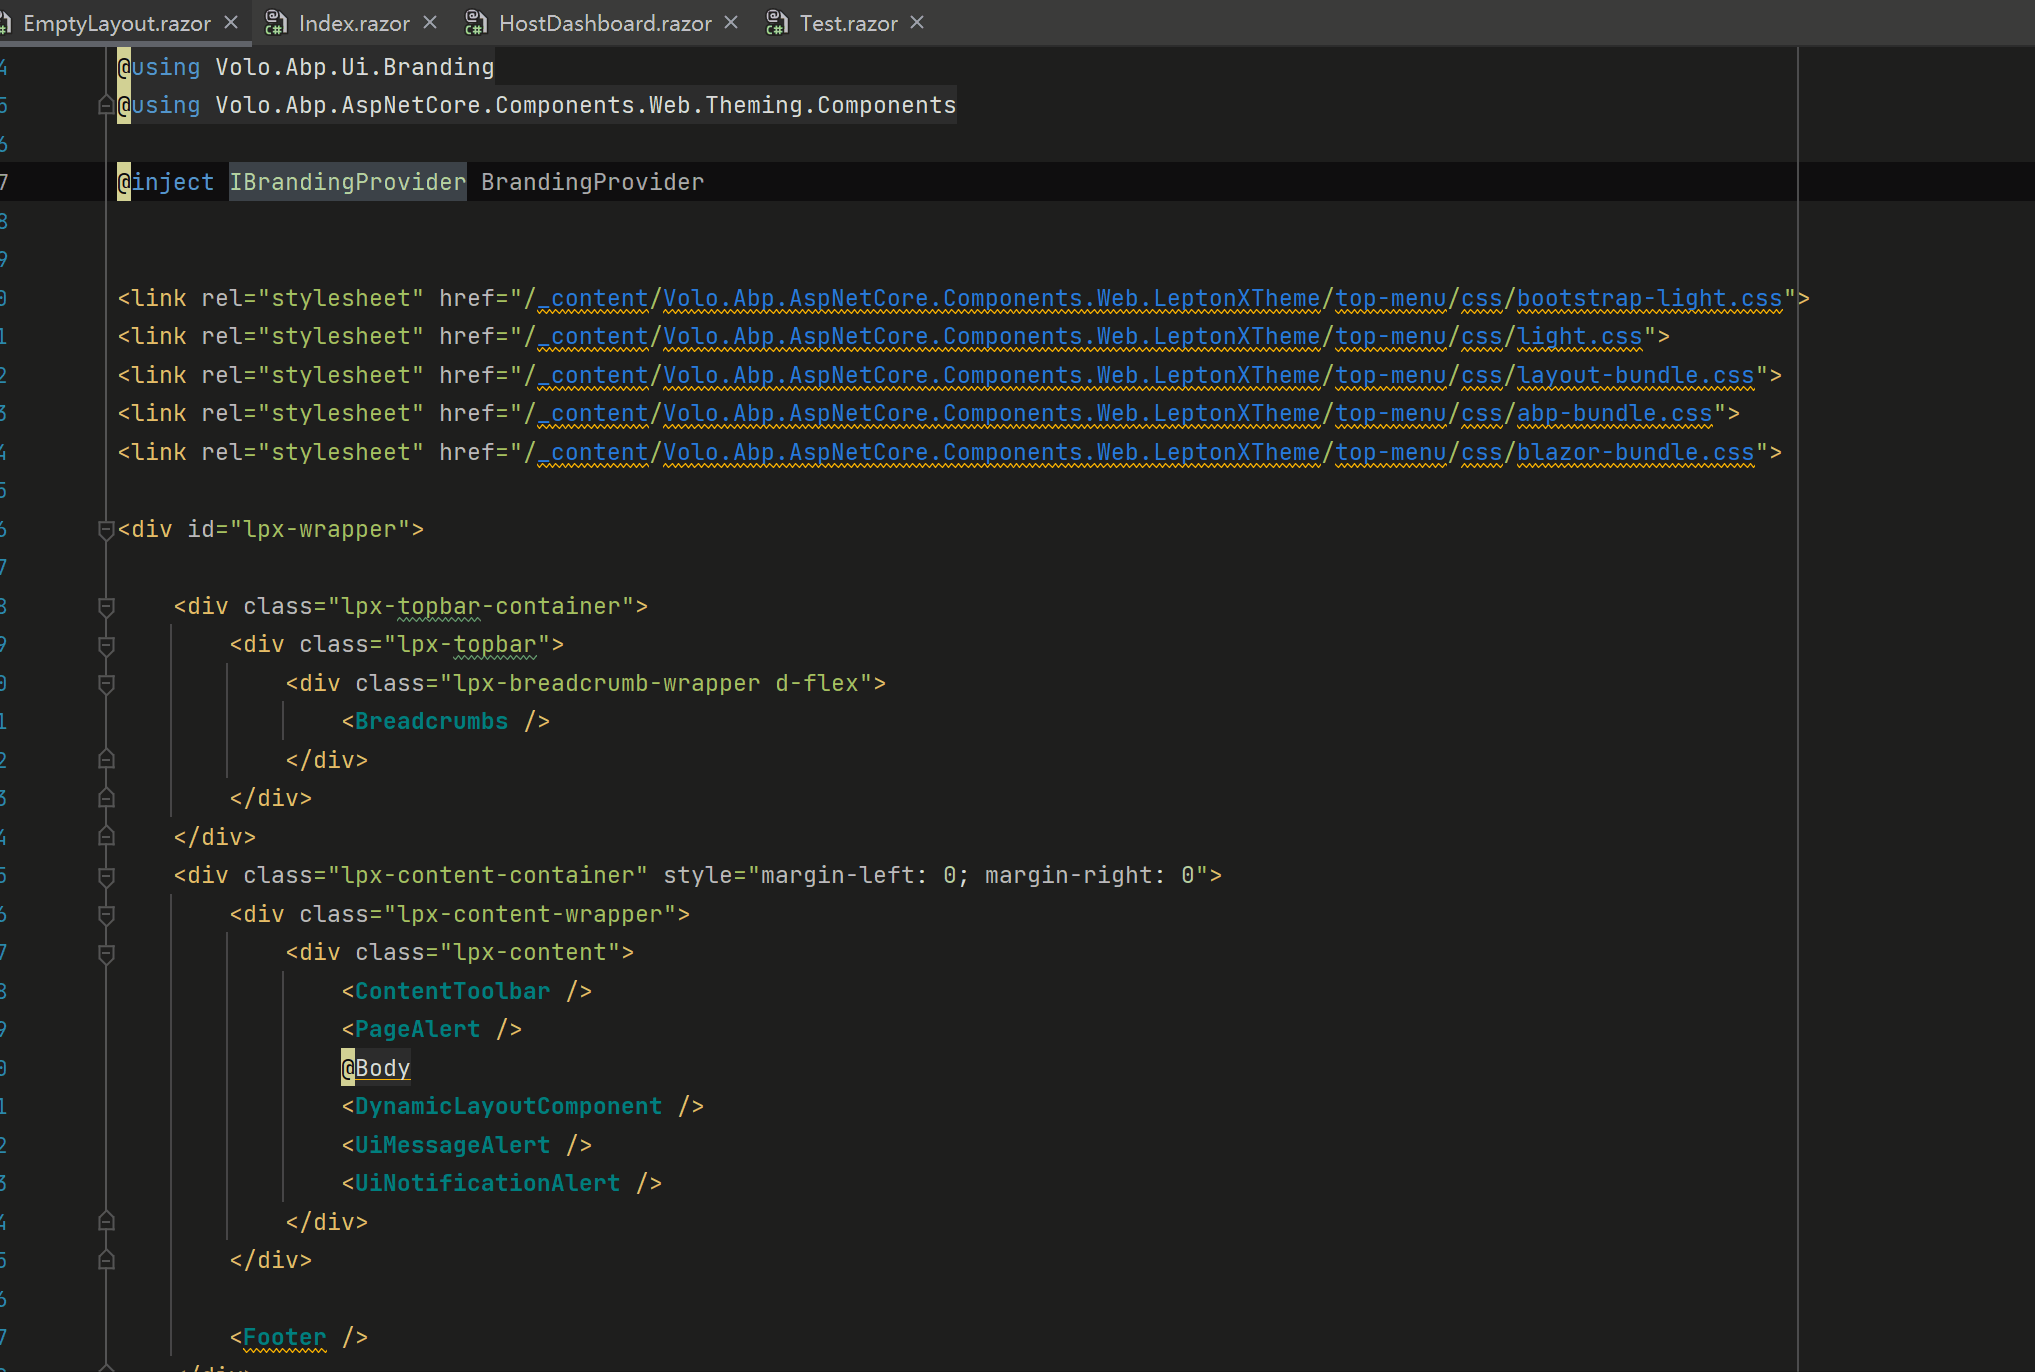The height and width of the screenshot is (1372, 2035).
Task: Collapse the lpx-topbar-container div fold marker
Action: (106, 606)
